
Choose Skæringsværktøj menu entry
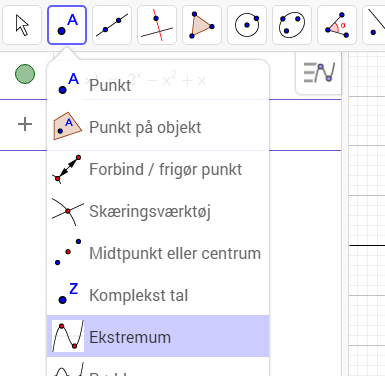(158, 211)
